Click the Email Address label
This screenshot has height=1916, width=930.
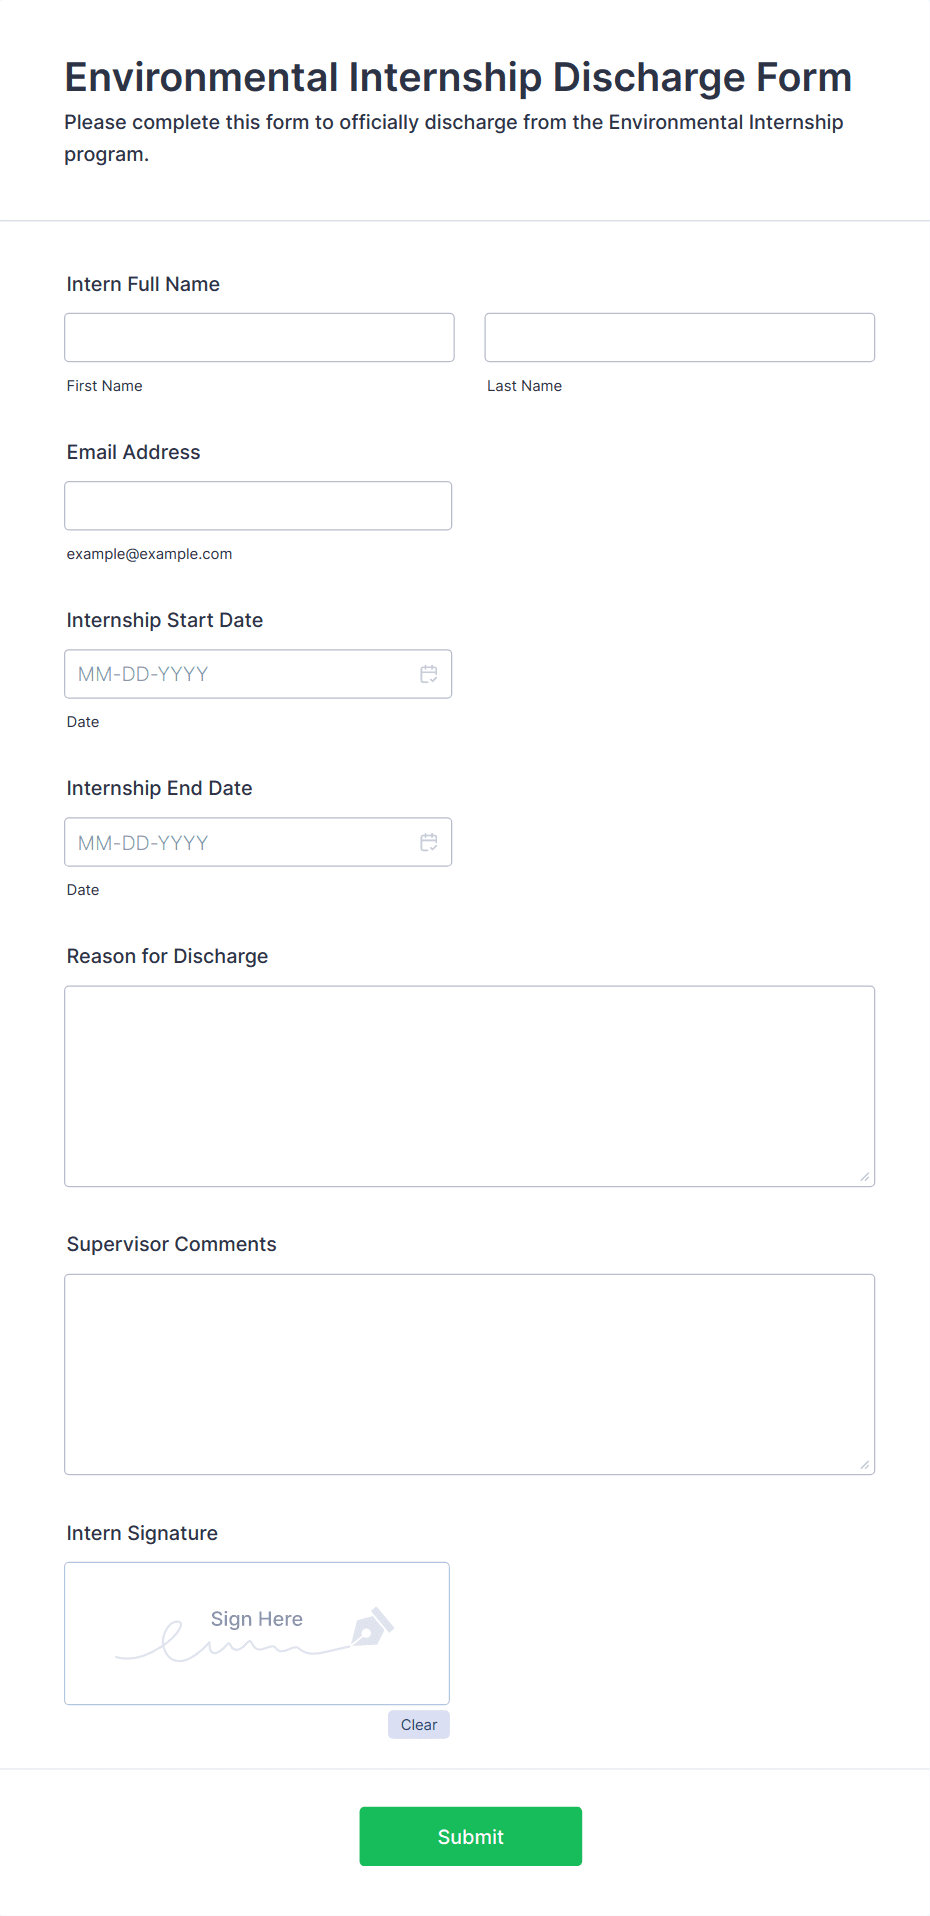[x=134, y=452]
